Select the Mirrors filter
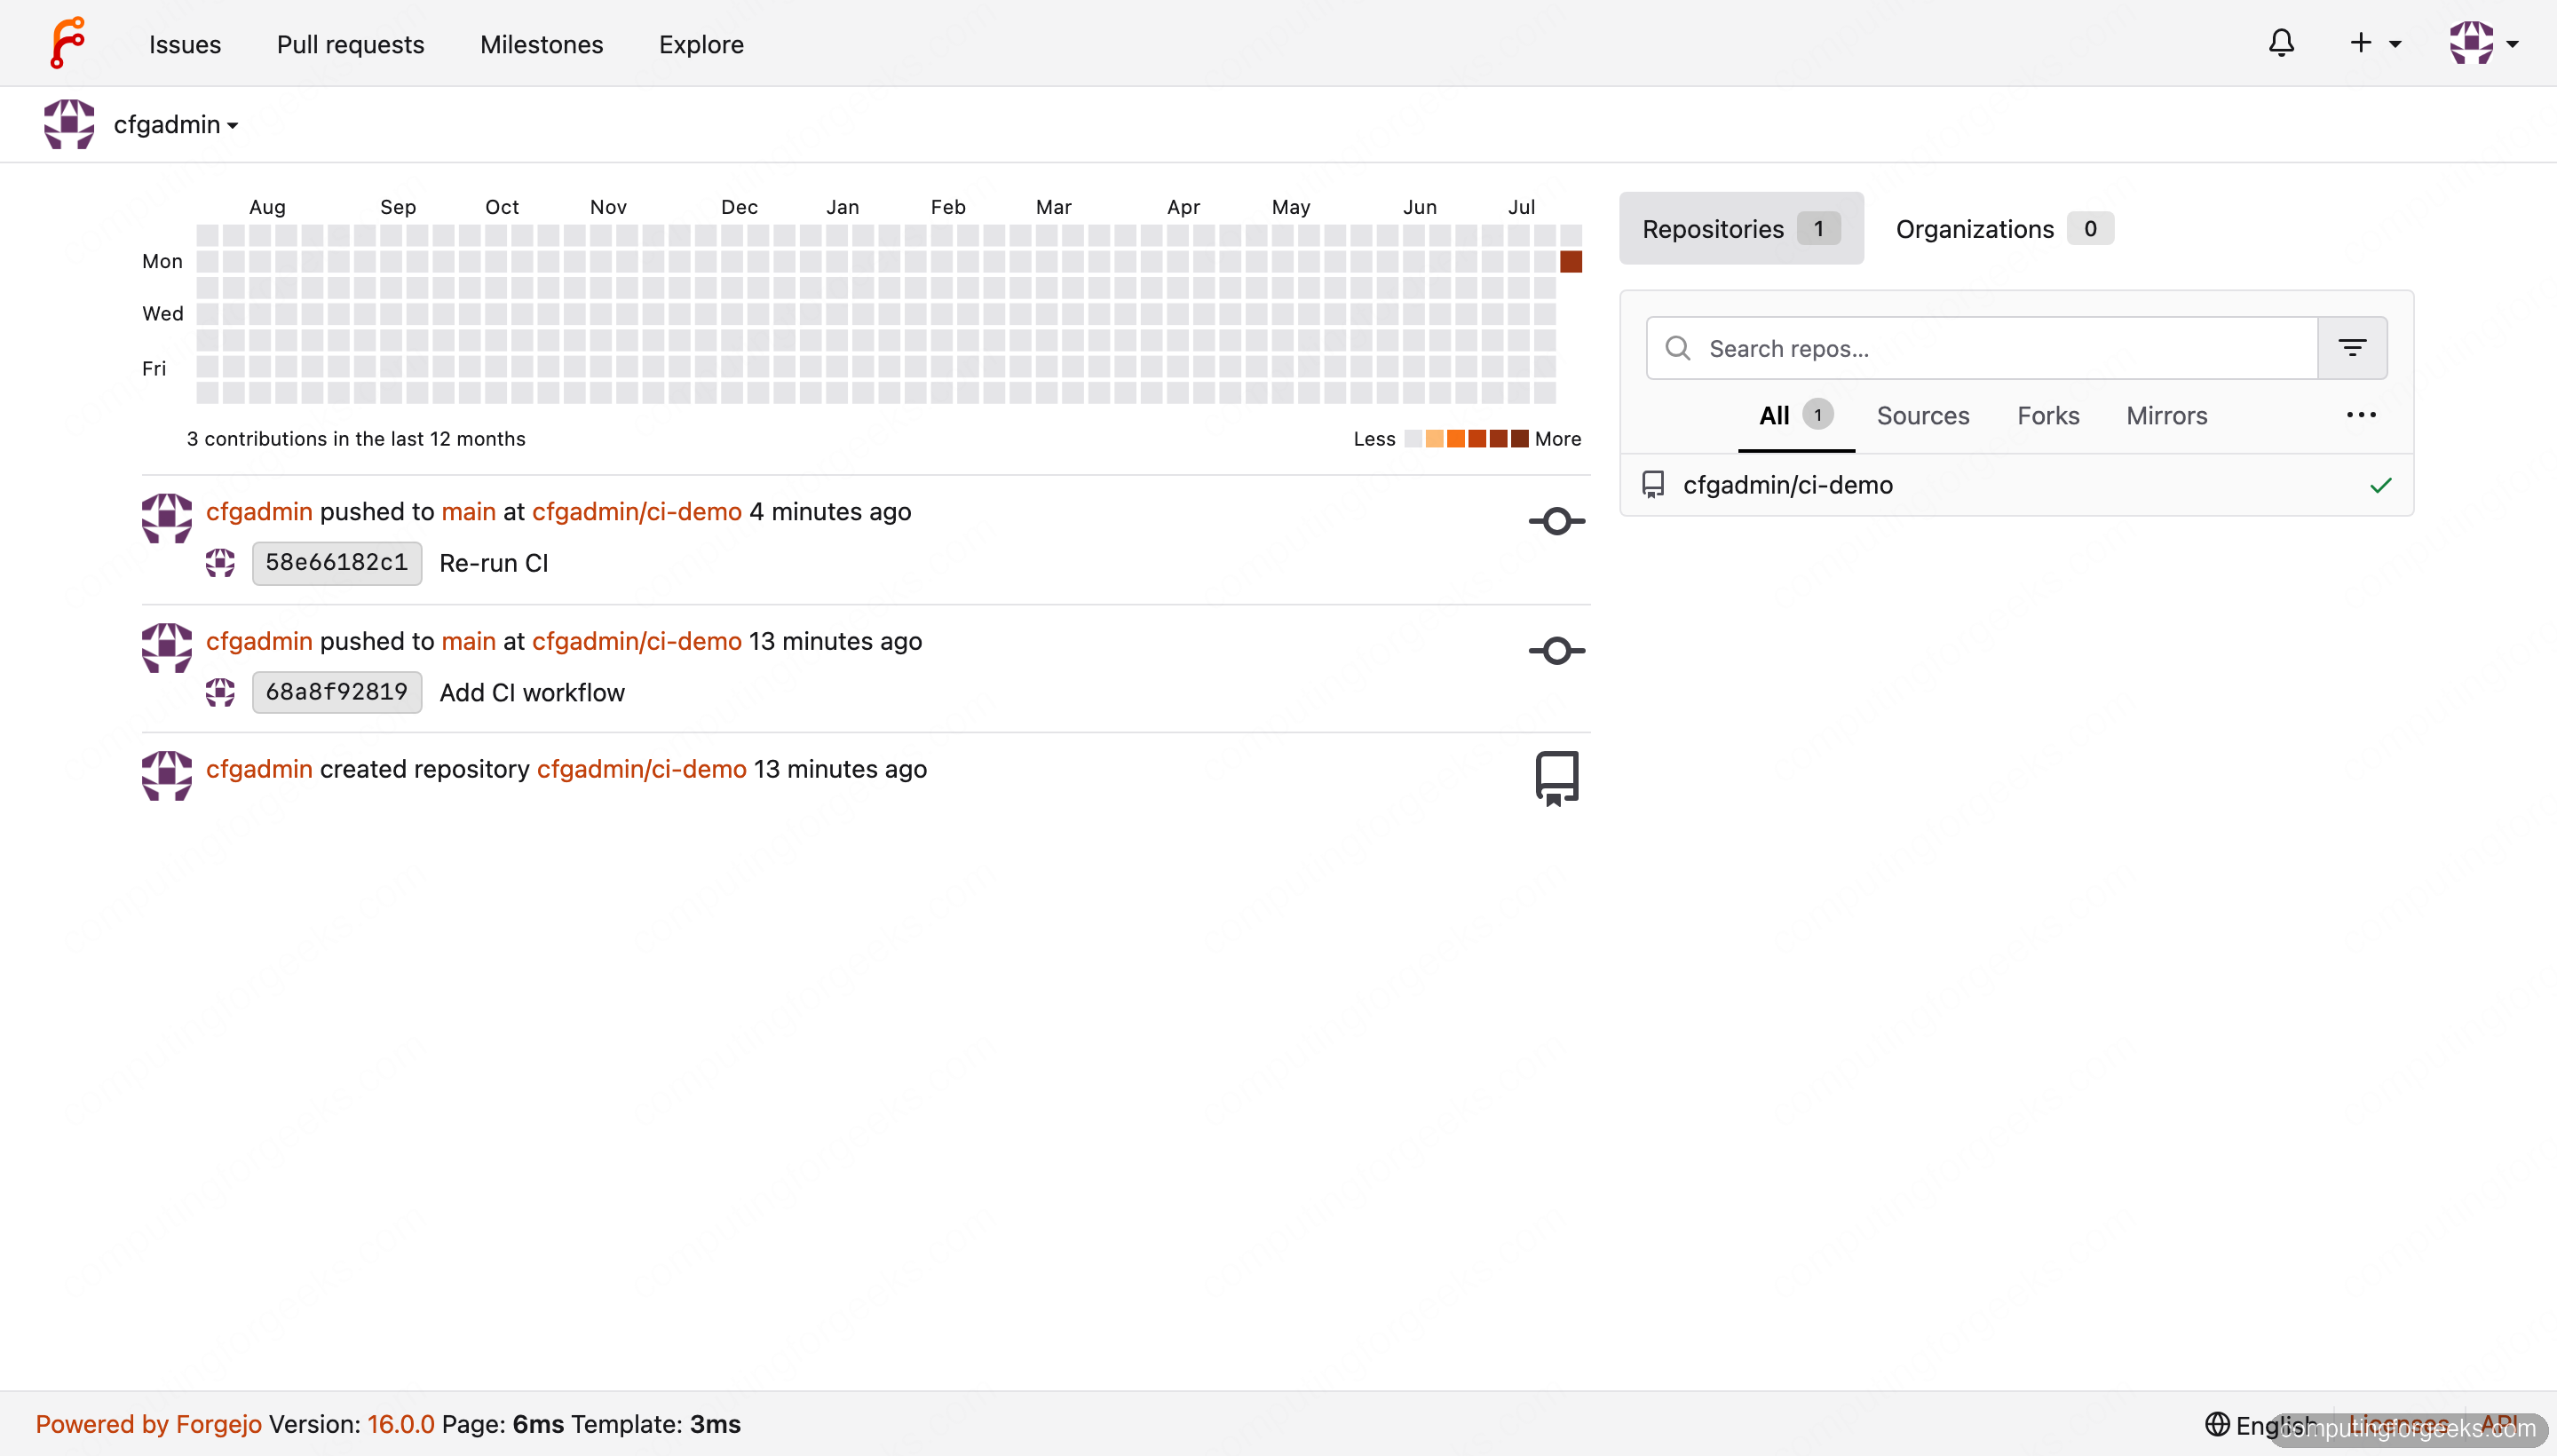Screen dimensions: 2557x1456 pos(2166,416)
